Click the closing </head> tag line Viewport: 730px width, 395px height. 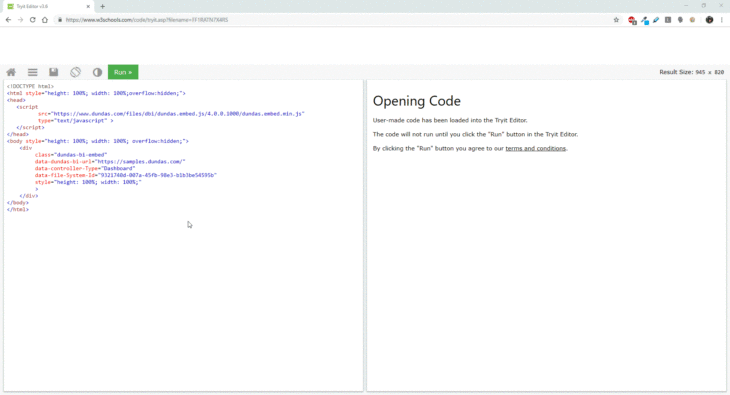coord(18,134)
